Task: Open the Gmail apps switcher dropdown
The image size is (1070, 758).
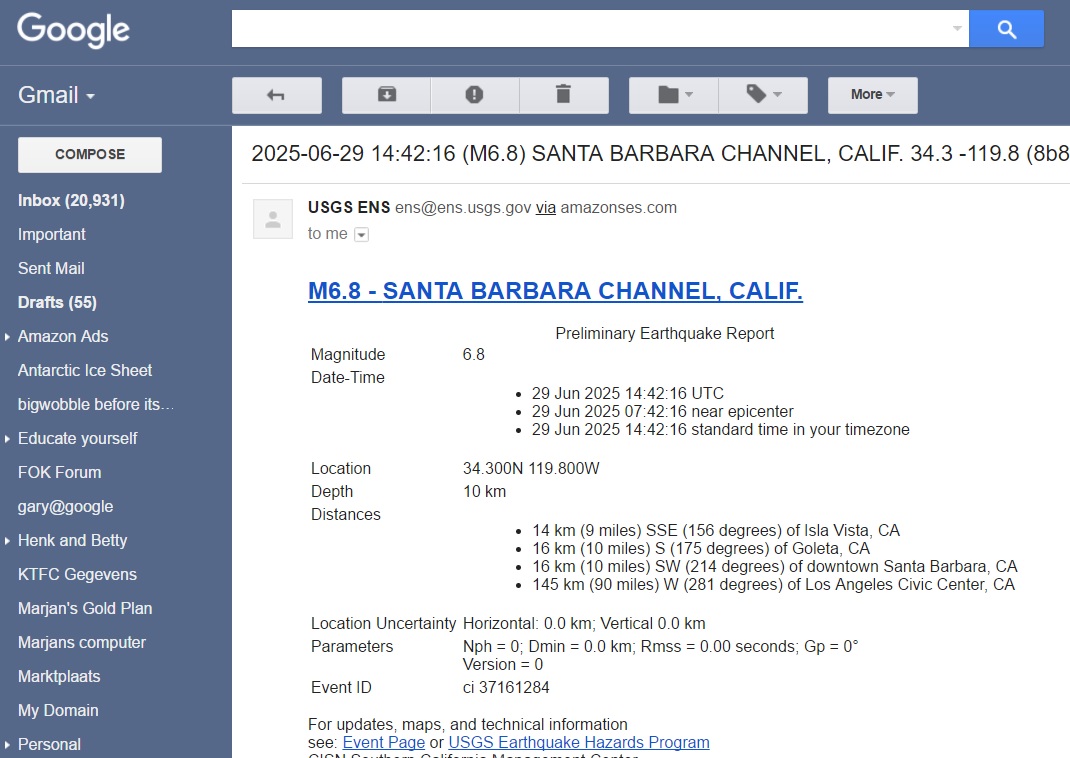Action: click(57, 95)
